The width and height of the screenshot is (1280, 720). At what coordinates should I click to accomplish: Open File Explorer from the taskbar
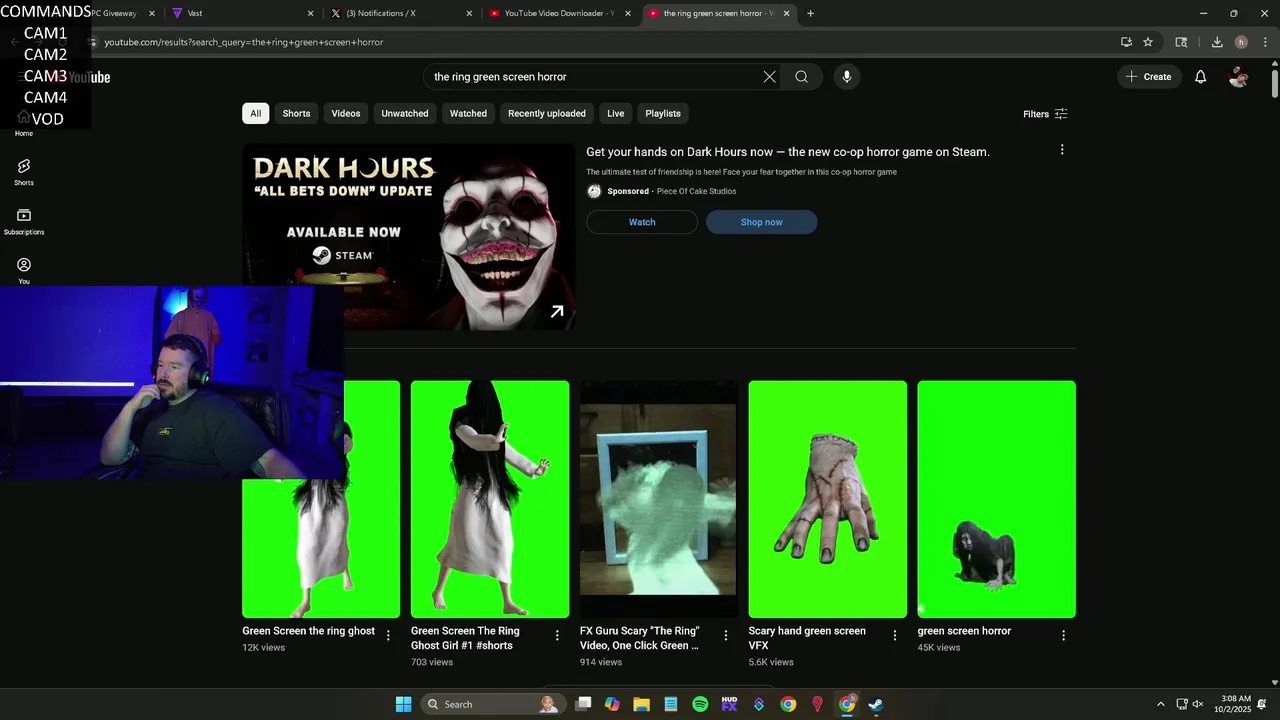coord(641,704)
